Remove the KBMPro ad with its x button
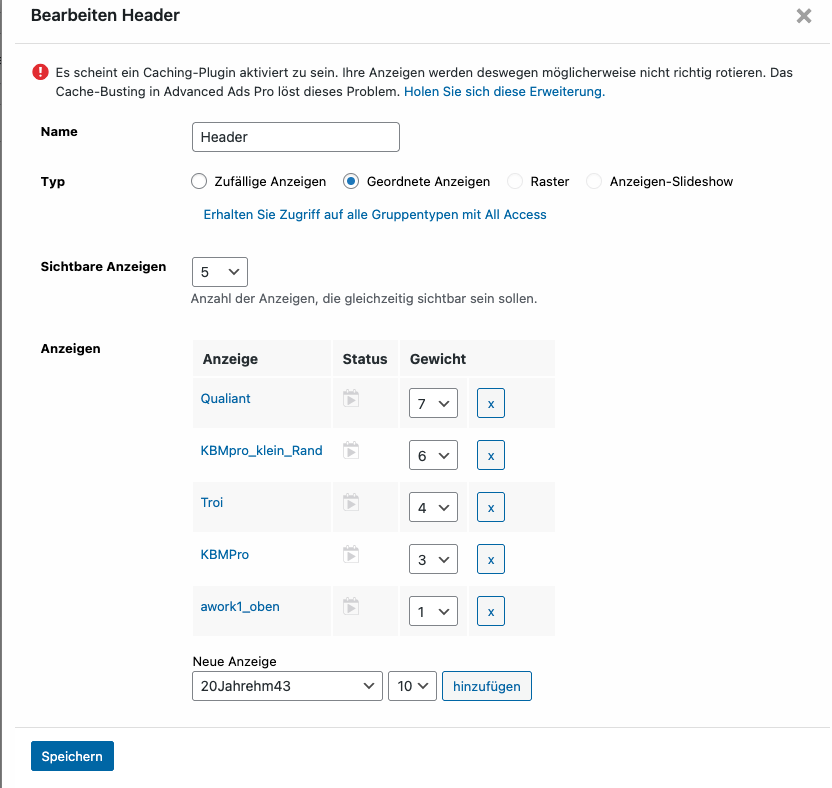 point(491,559)
